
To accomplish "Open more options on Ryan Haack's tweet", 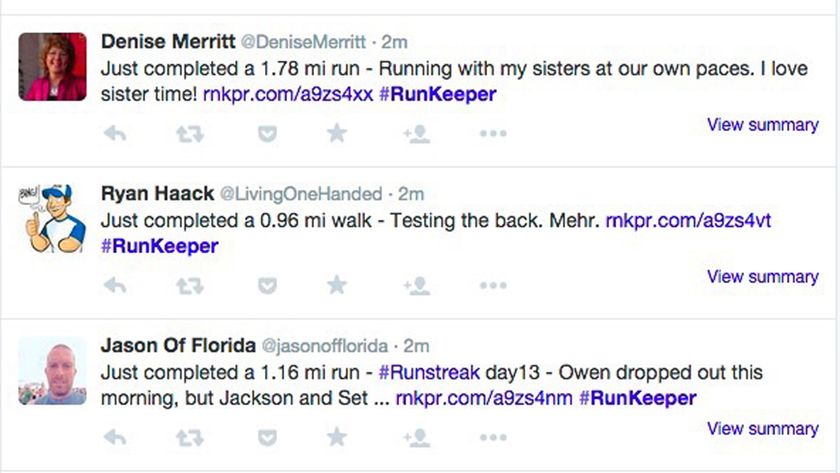I will tap(493, 286).
